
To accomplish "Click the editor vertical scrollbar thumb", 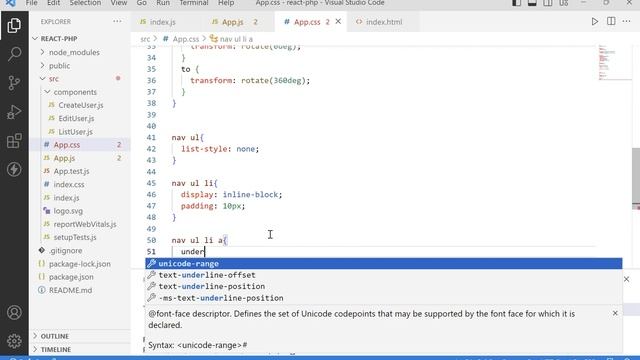I will (636, 176).
